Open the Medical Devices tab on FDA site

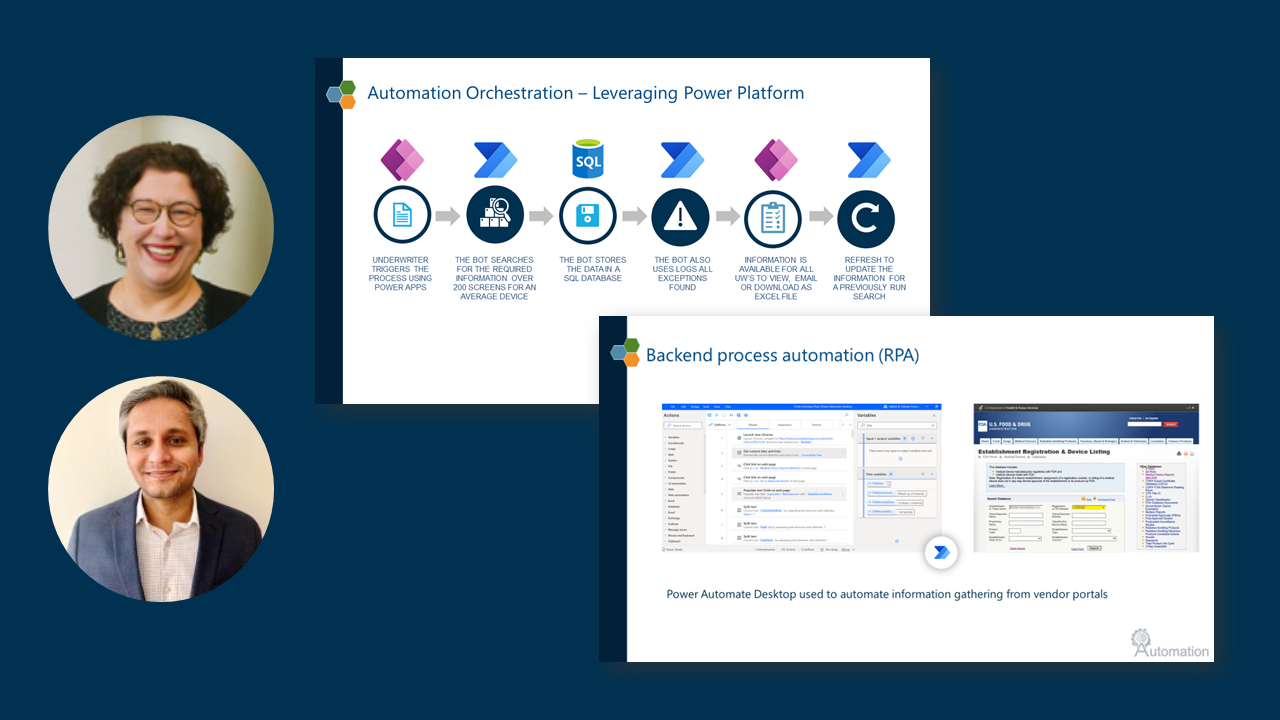tap(1025, 440)
